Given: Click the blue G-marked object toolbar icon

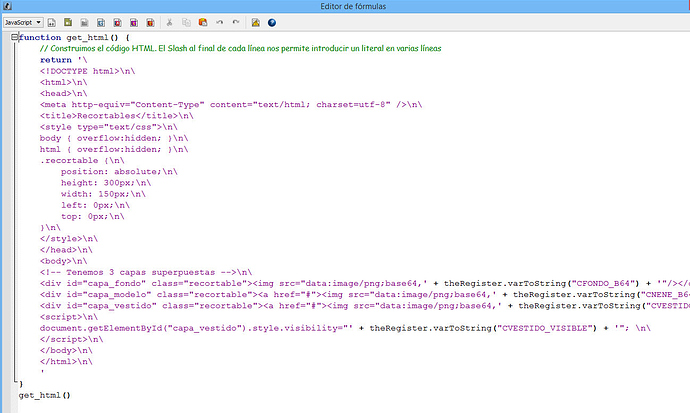Looking at the screenshot, I should (101, 22).
